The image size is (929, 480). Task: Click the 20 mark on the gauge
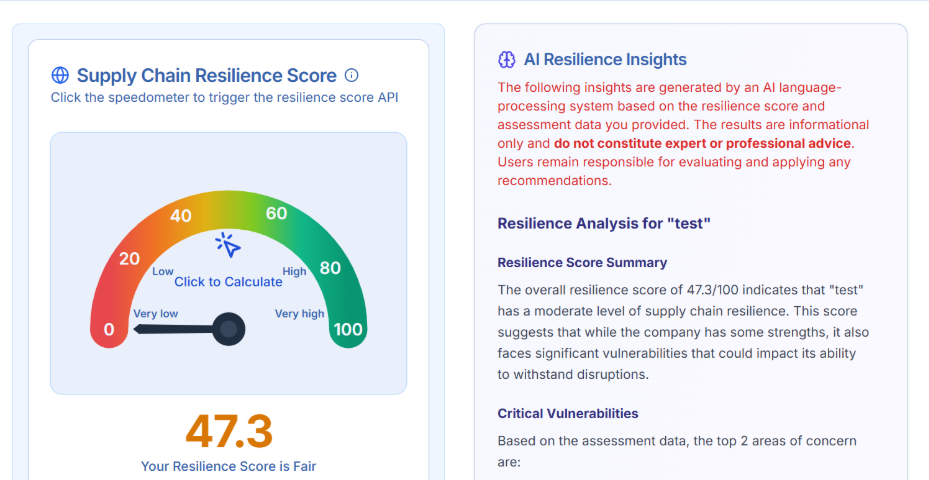[x=129, y=259]
